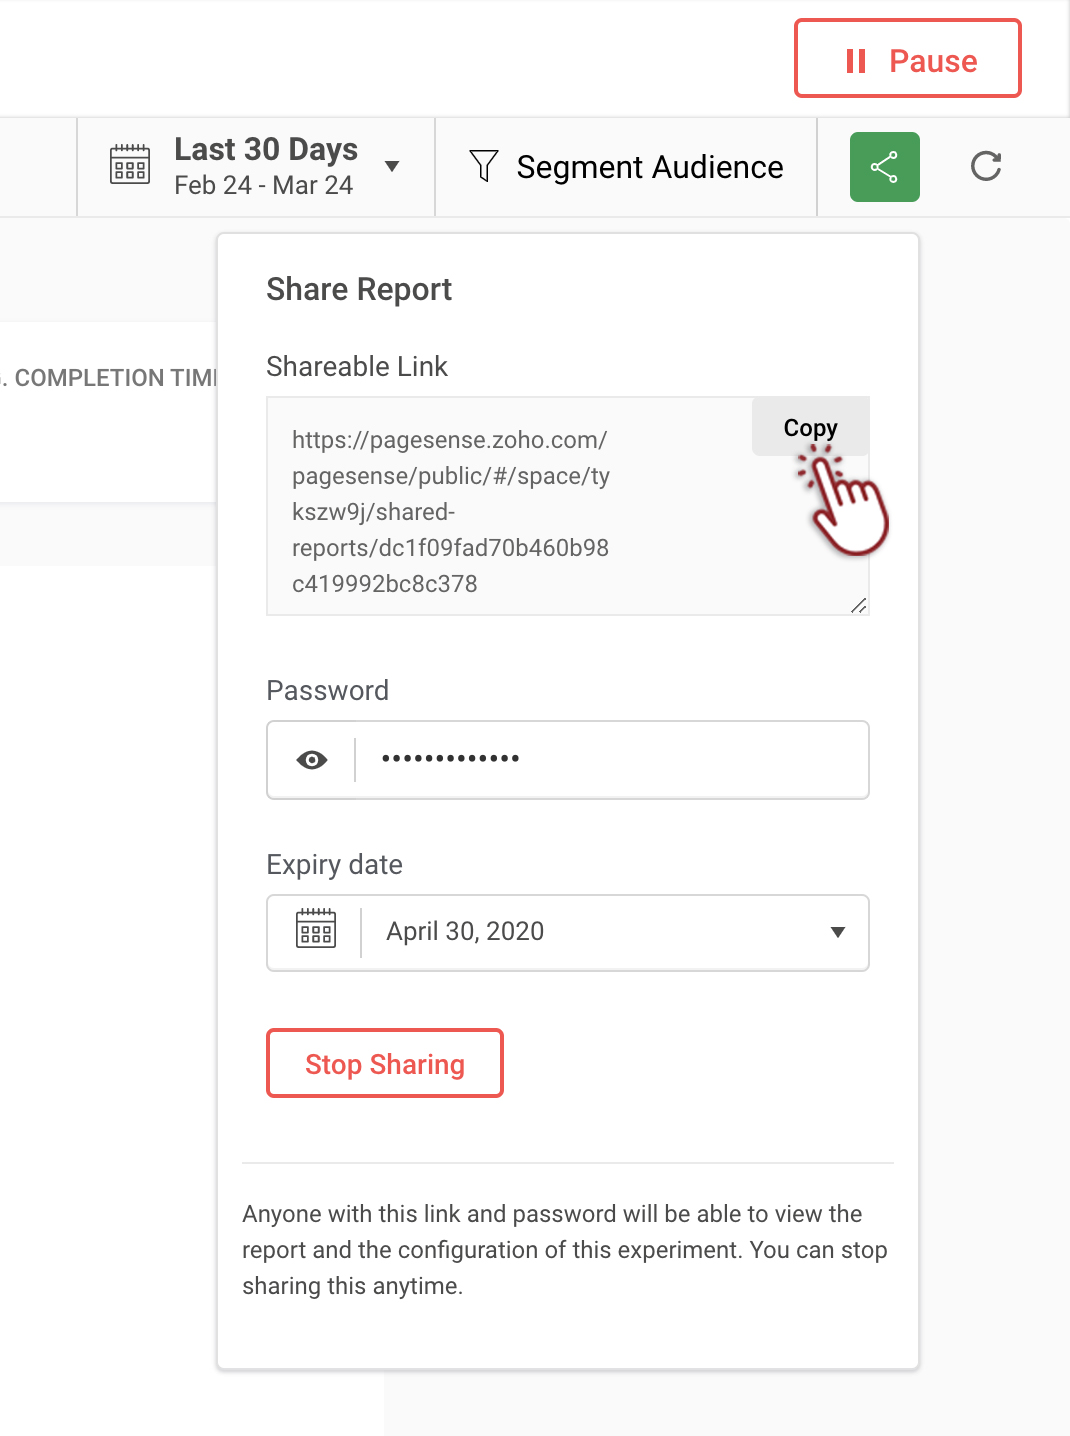Expand the Last 30 Days dropdown arrow
1070x1436 pixels.
coord(392,166)
